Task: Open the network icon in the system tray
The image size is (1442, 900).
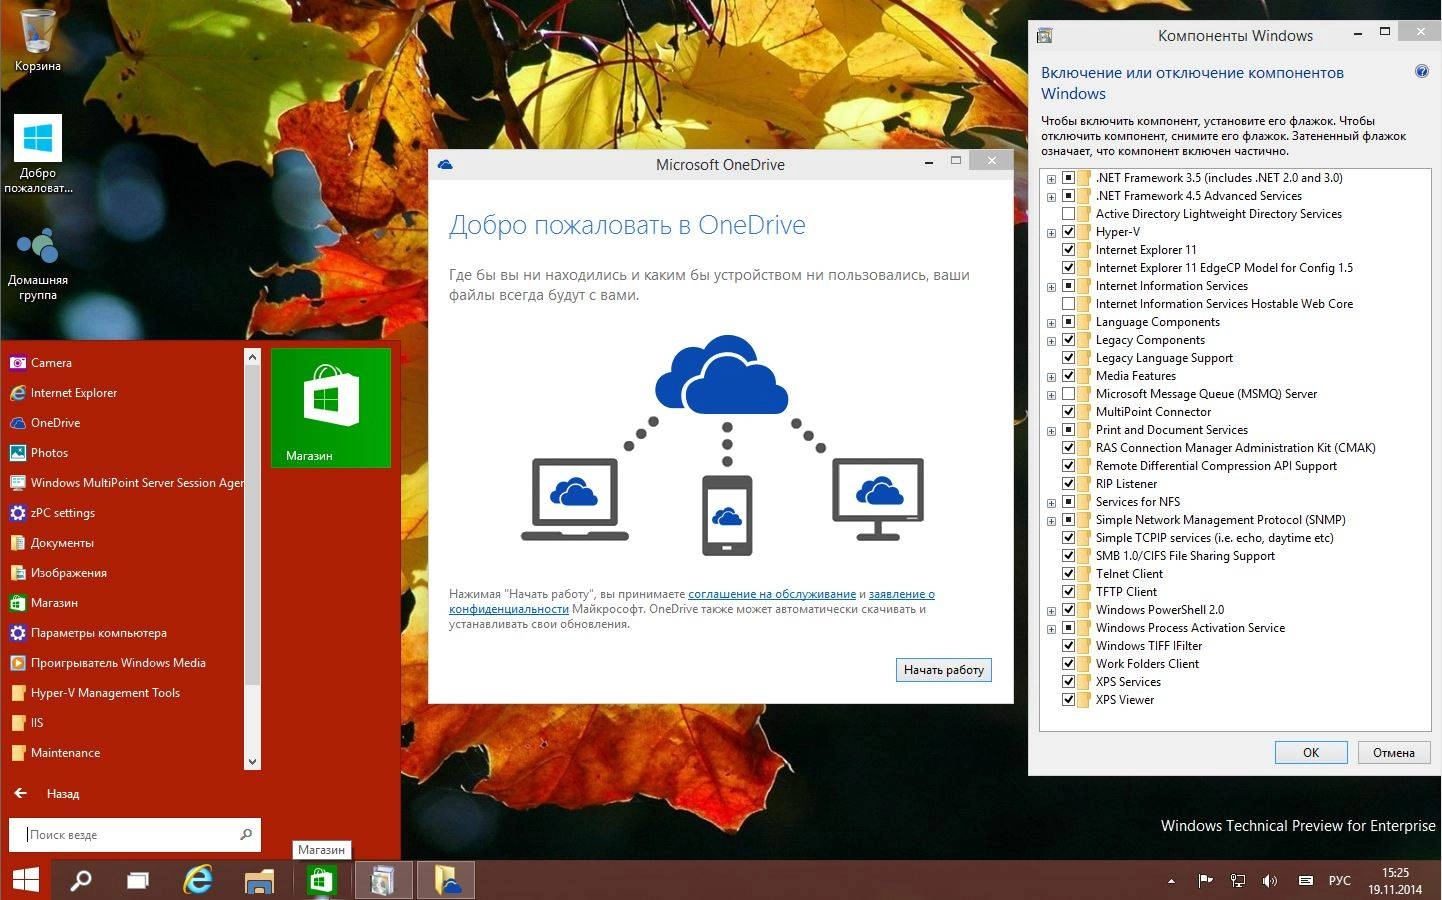Action: (x=1238, y=881)
